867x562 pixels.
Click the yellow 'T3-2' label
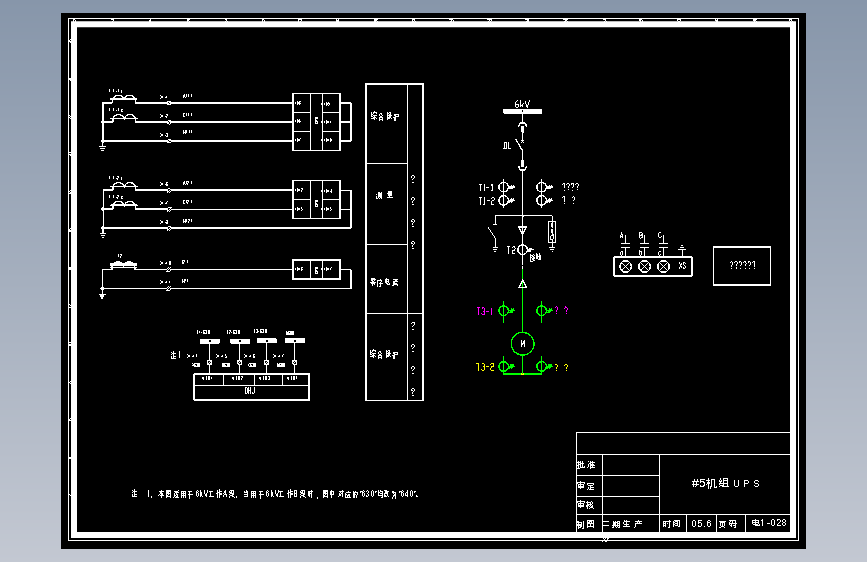coord(485,367)
